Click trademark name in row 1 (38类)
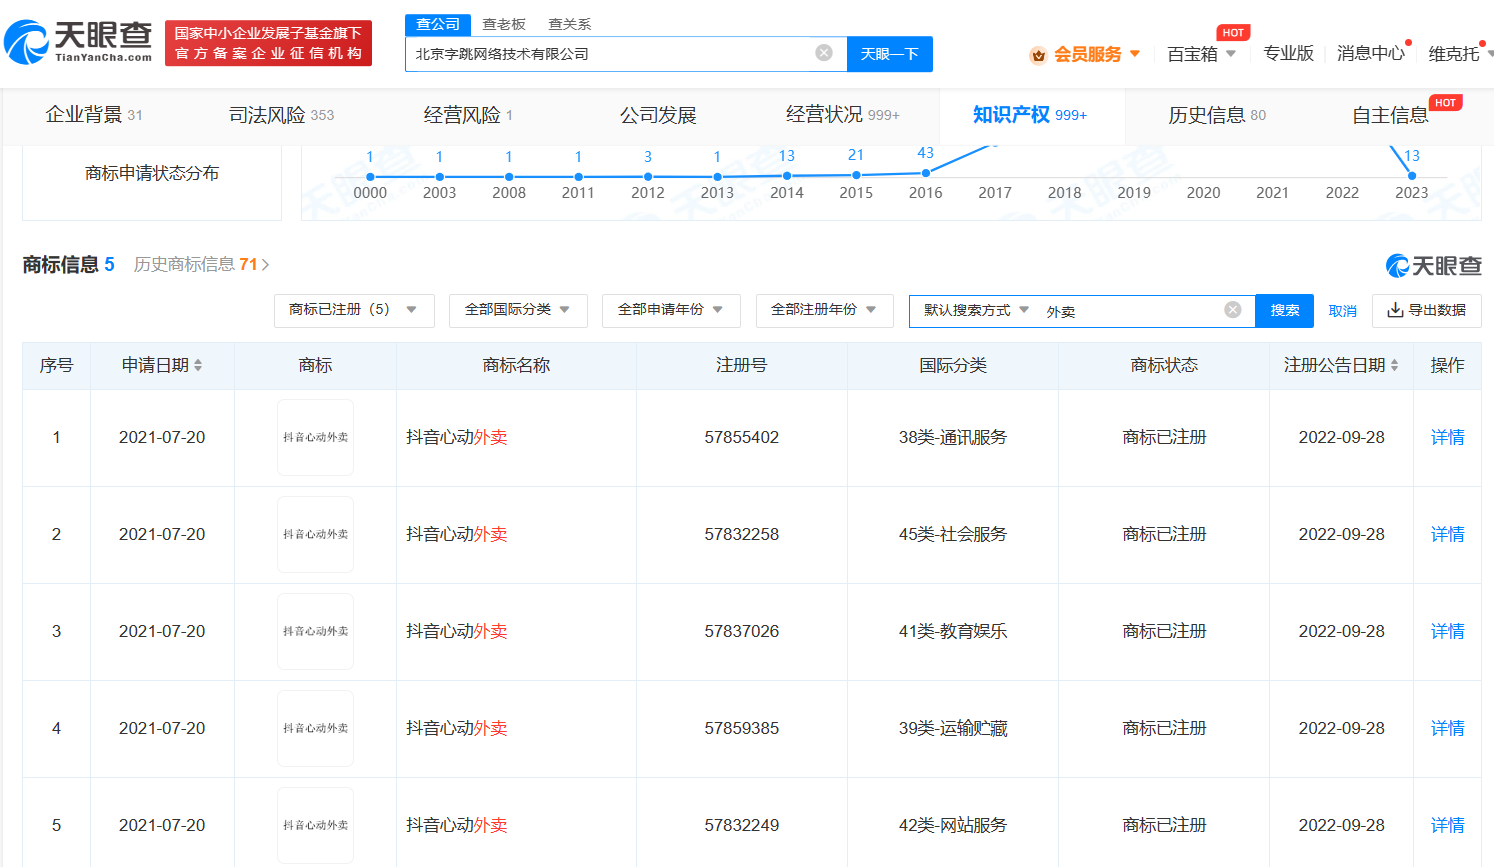The image size is (1494, 867). coord(457,437)
